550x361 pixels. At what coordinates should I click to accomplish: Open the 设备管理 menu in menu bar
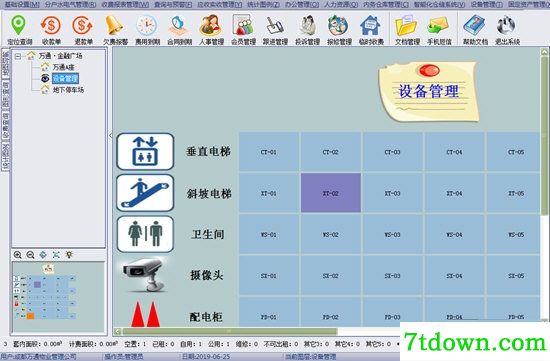(x=486, y=5)
